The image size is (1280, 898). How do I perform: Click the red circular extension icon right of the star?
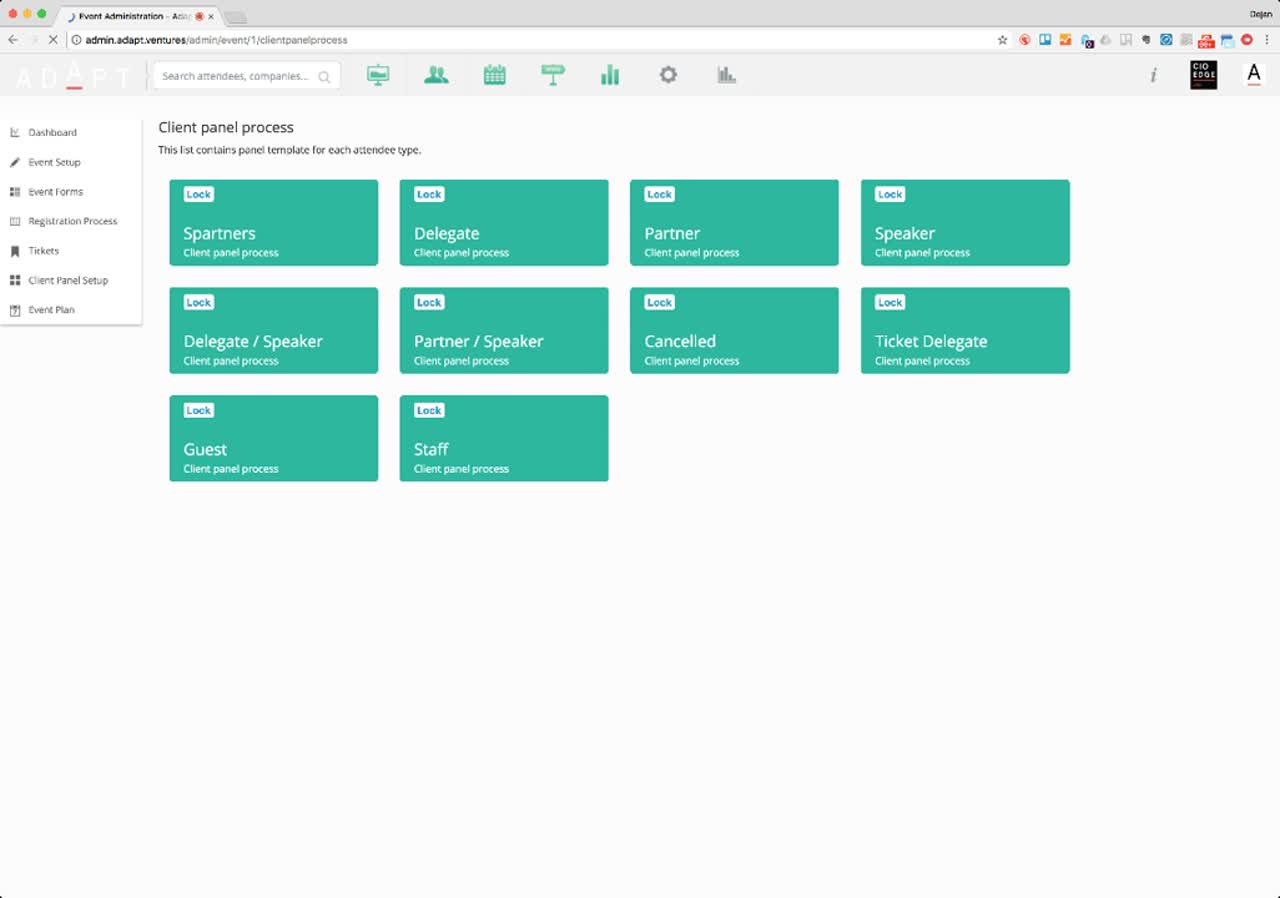tap(1025, 40)
